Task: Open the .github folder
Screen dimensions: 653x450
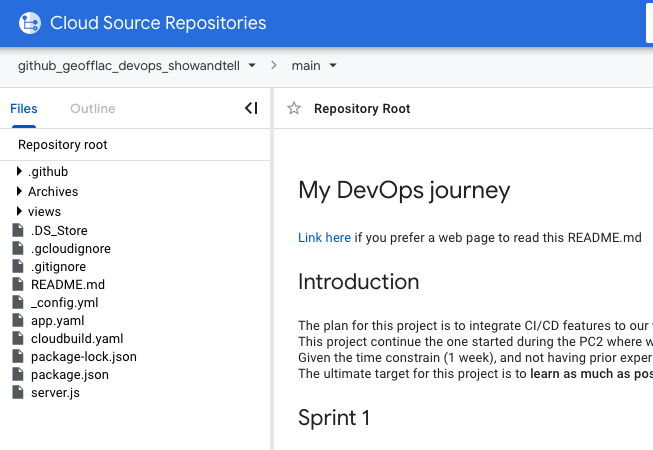Action: (x=48, y=172)
